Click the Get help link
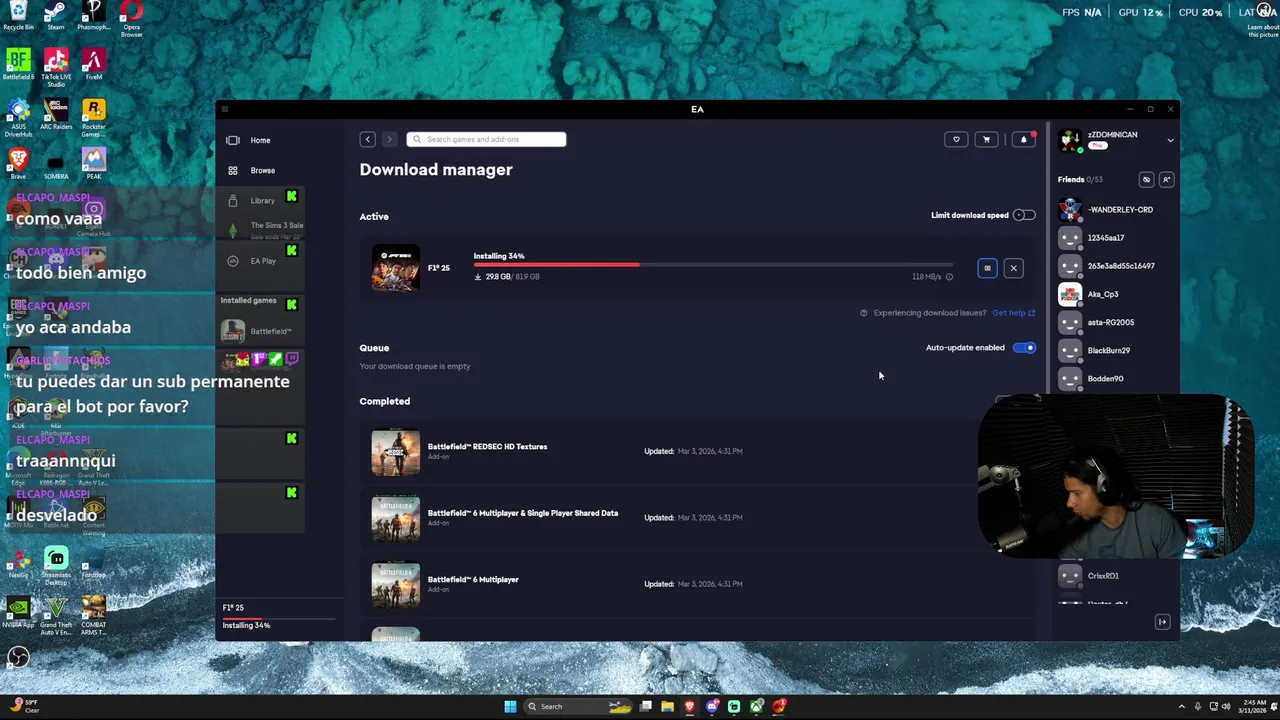 tap(1013, 313)
